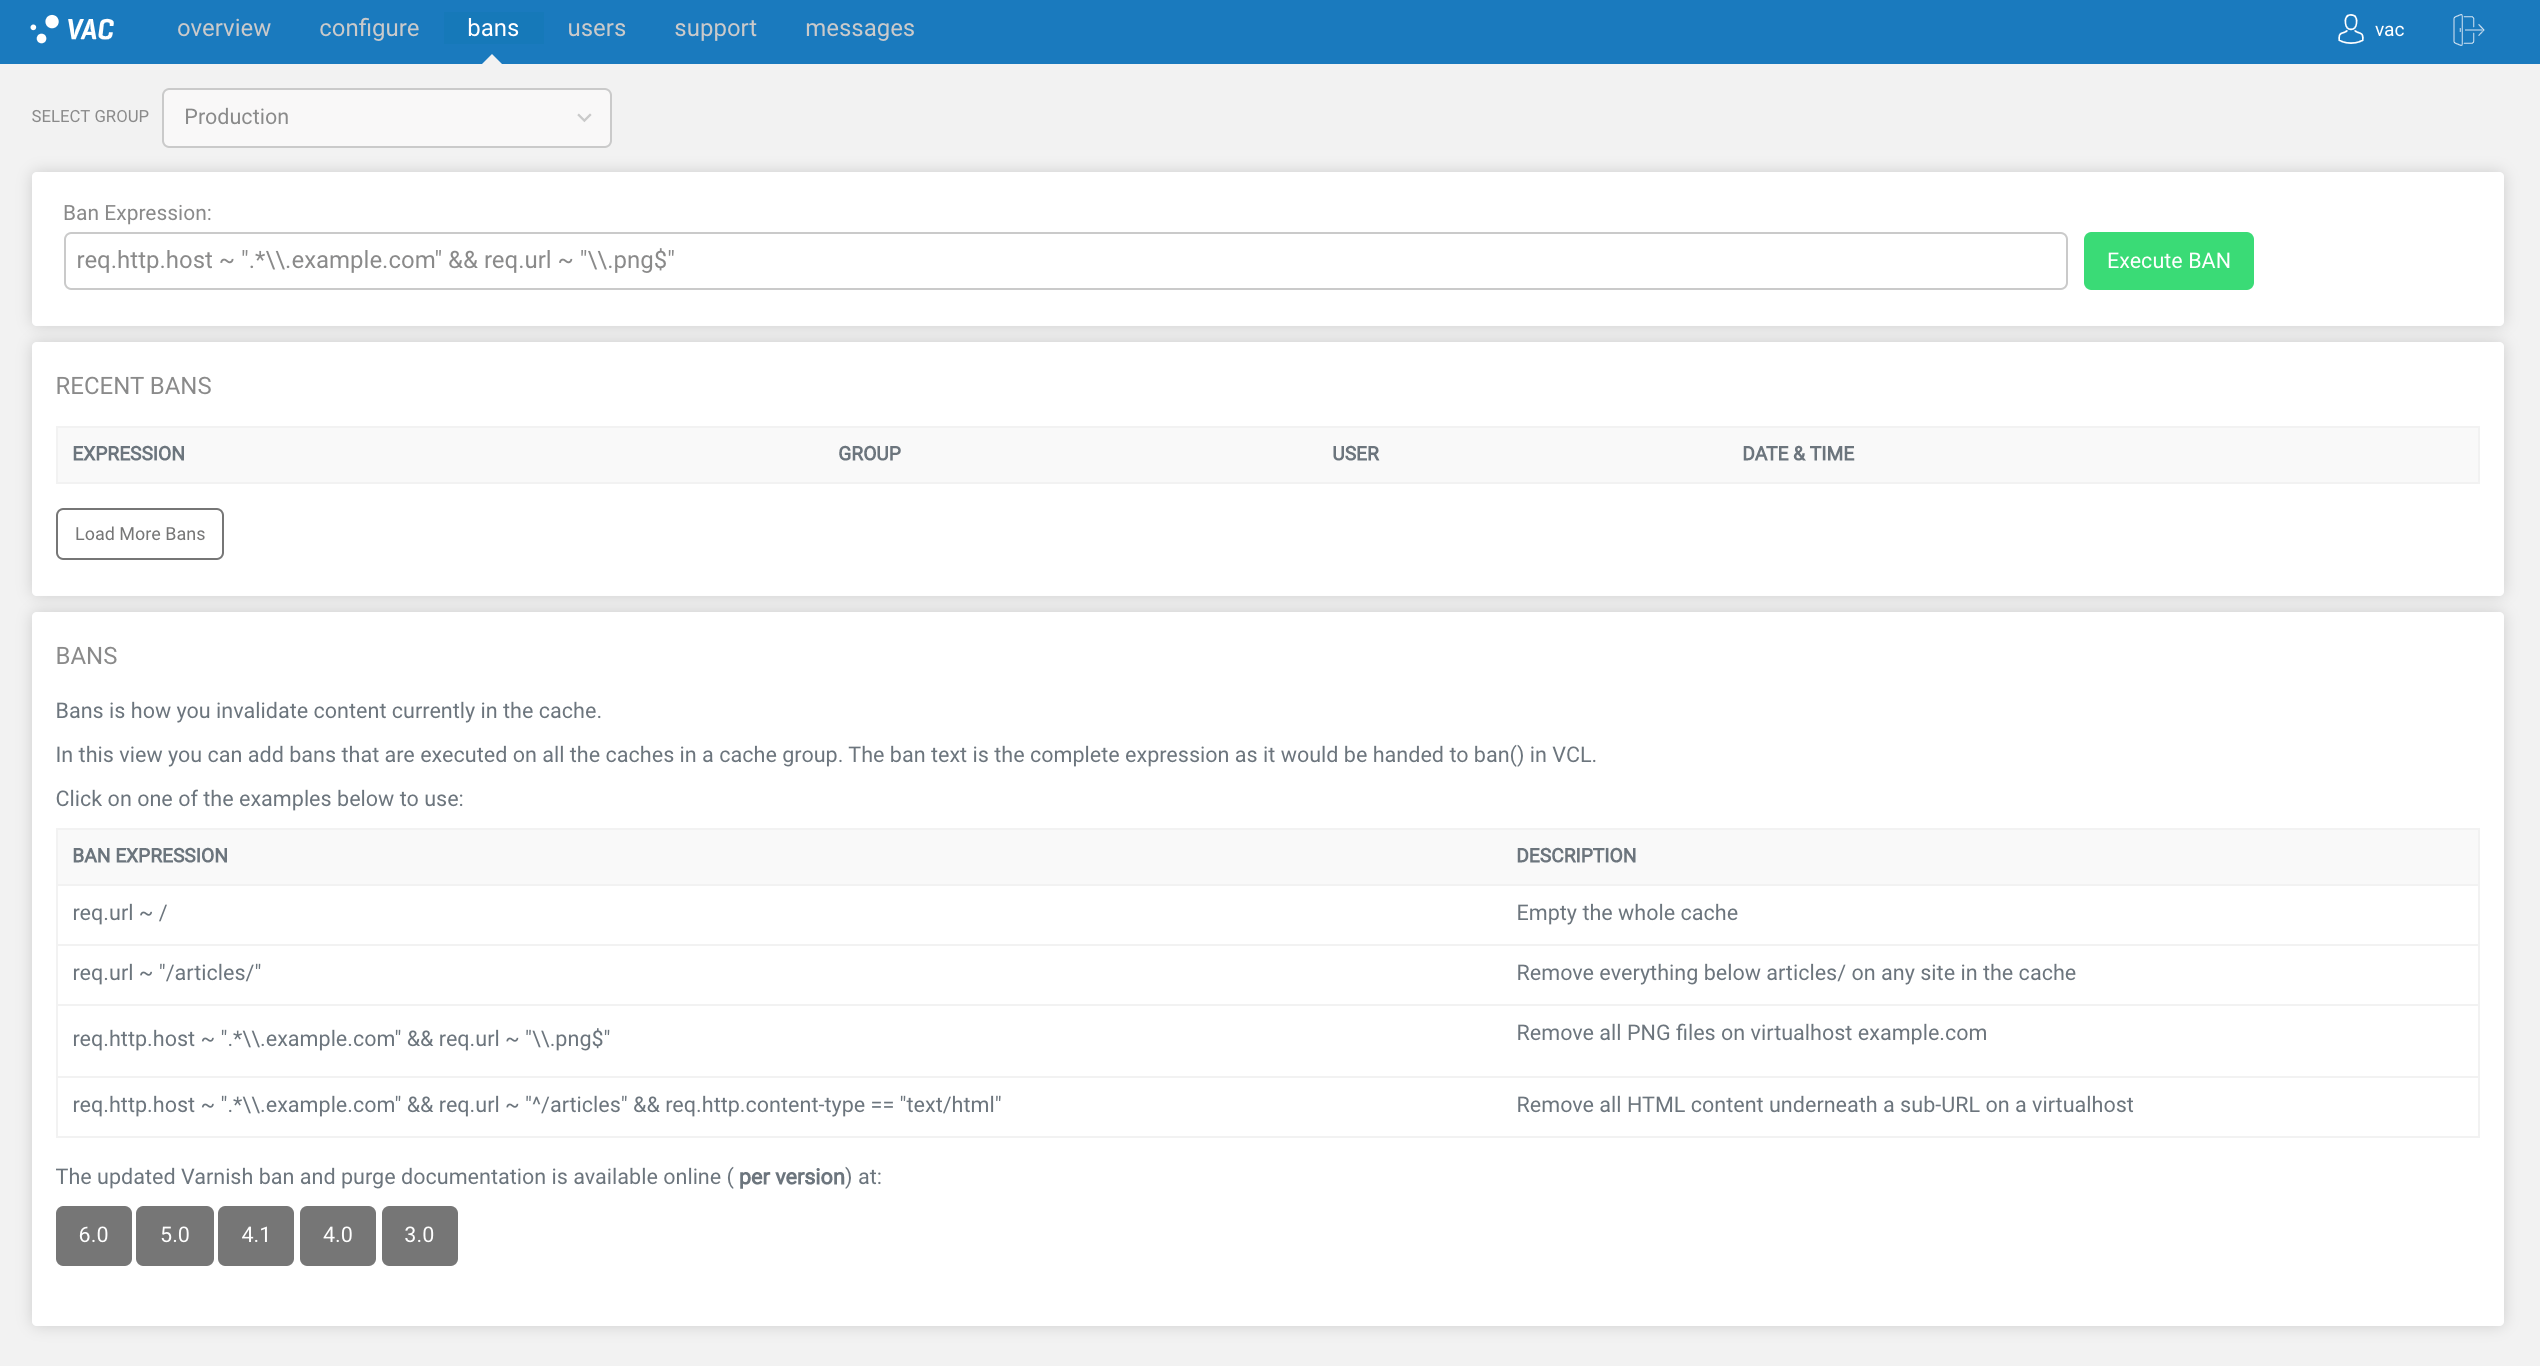Switch to the messages tab
2540x1366 pixels.
coord(858,28)
